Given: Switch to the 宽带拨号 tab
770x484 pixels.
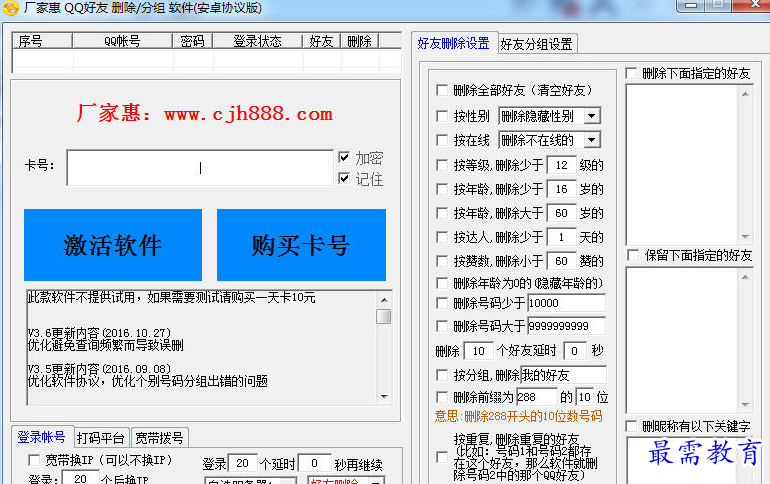Looking at the screenshot, I should 160,437.
